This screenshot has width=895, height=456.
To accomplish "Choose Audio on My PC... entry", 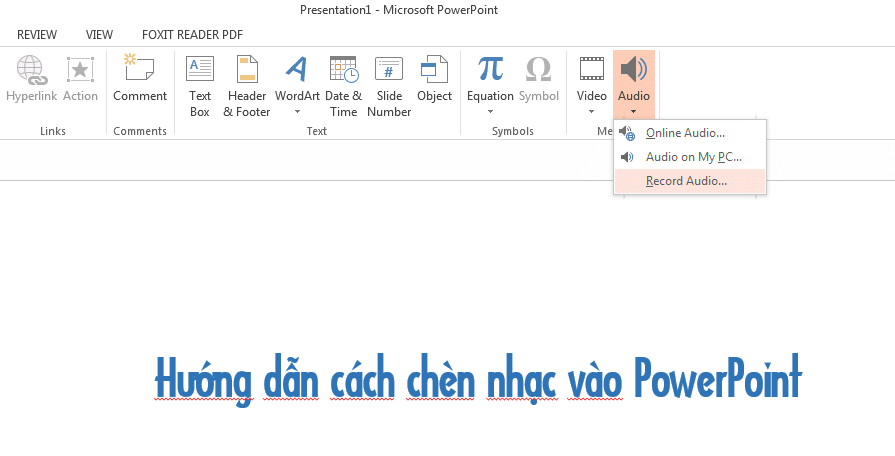I will [x=690, y=157].
